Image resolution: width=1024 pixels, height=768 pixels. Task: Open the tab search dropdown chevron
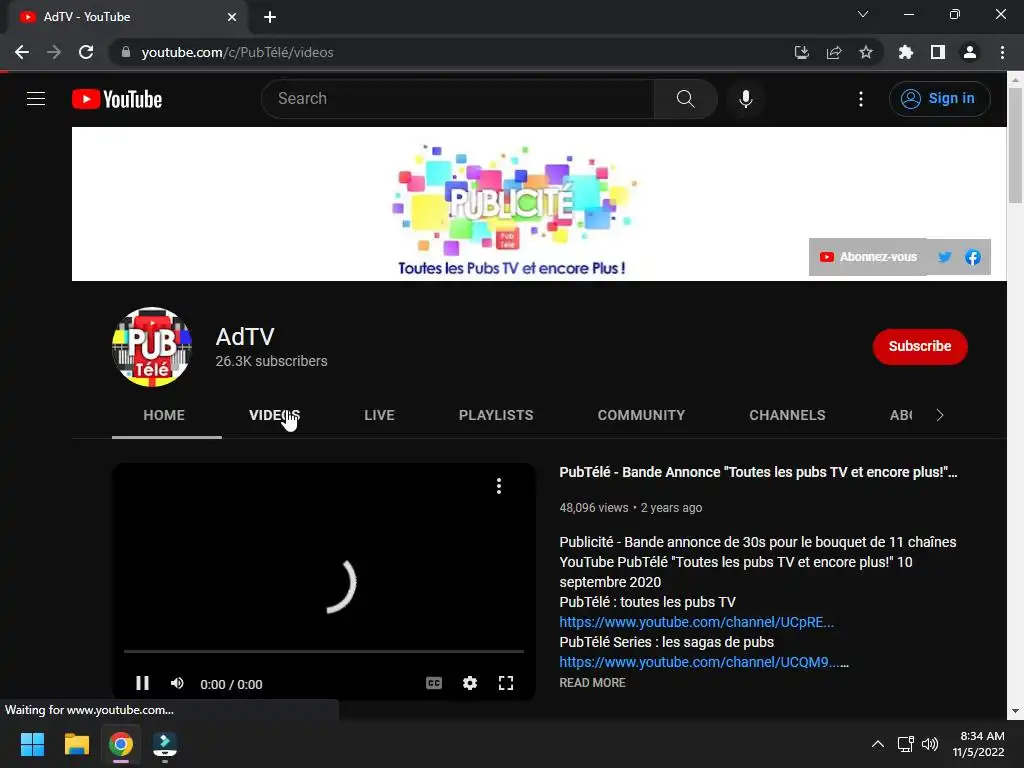pyautogui.click(x=863, y=14)
